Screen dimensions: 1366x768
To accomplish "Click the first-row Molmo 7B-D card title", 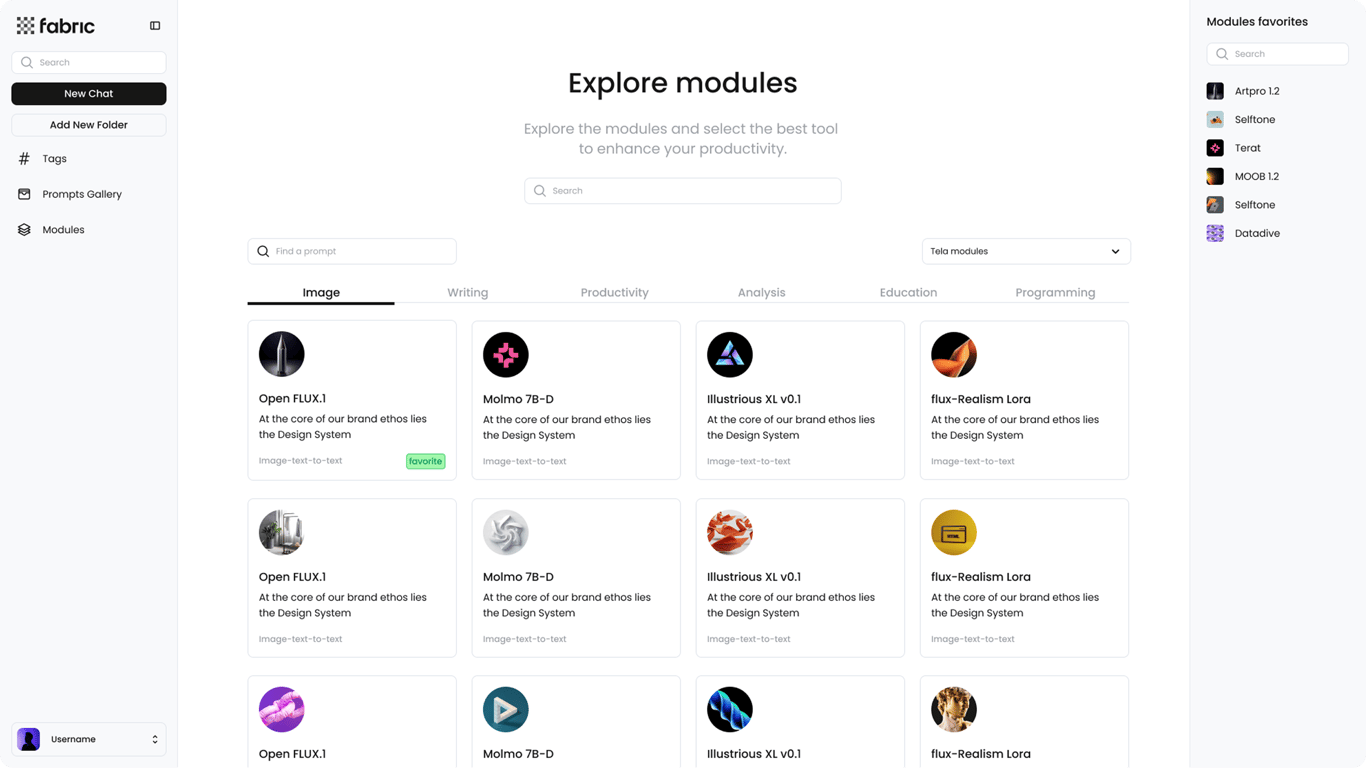I will 518,399.
